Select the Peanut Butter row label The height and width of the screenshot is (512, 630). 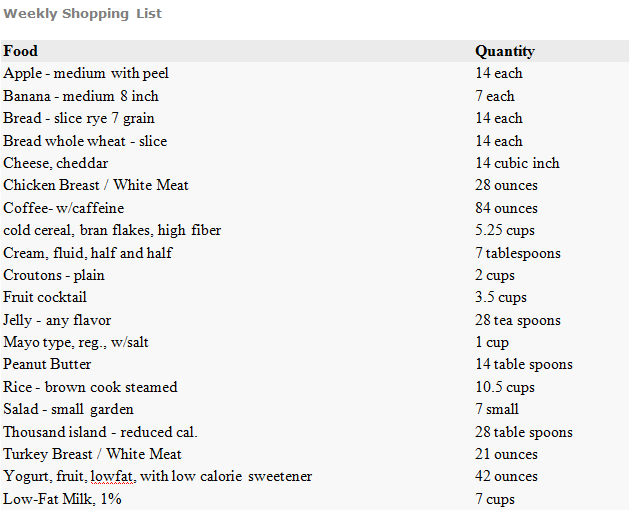47,364
